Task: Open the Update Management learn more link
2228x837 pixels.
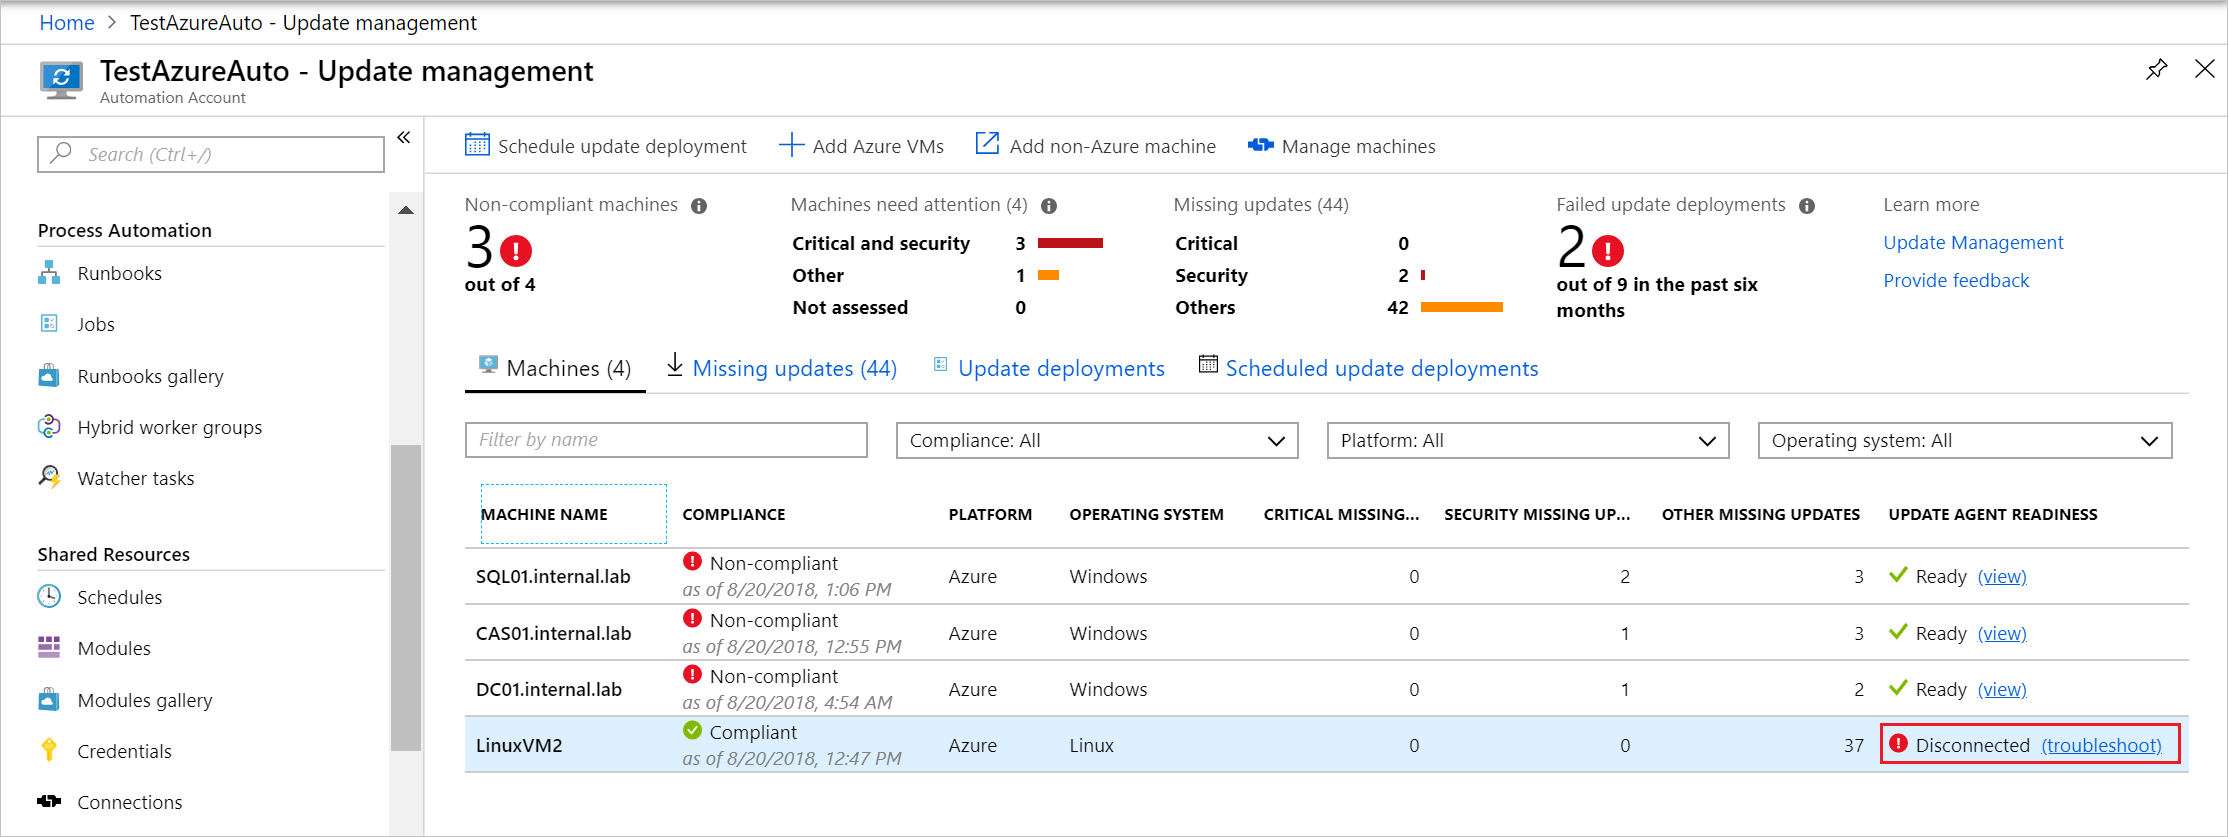Action: coord(1972,242)
